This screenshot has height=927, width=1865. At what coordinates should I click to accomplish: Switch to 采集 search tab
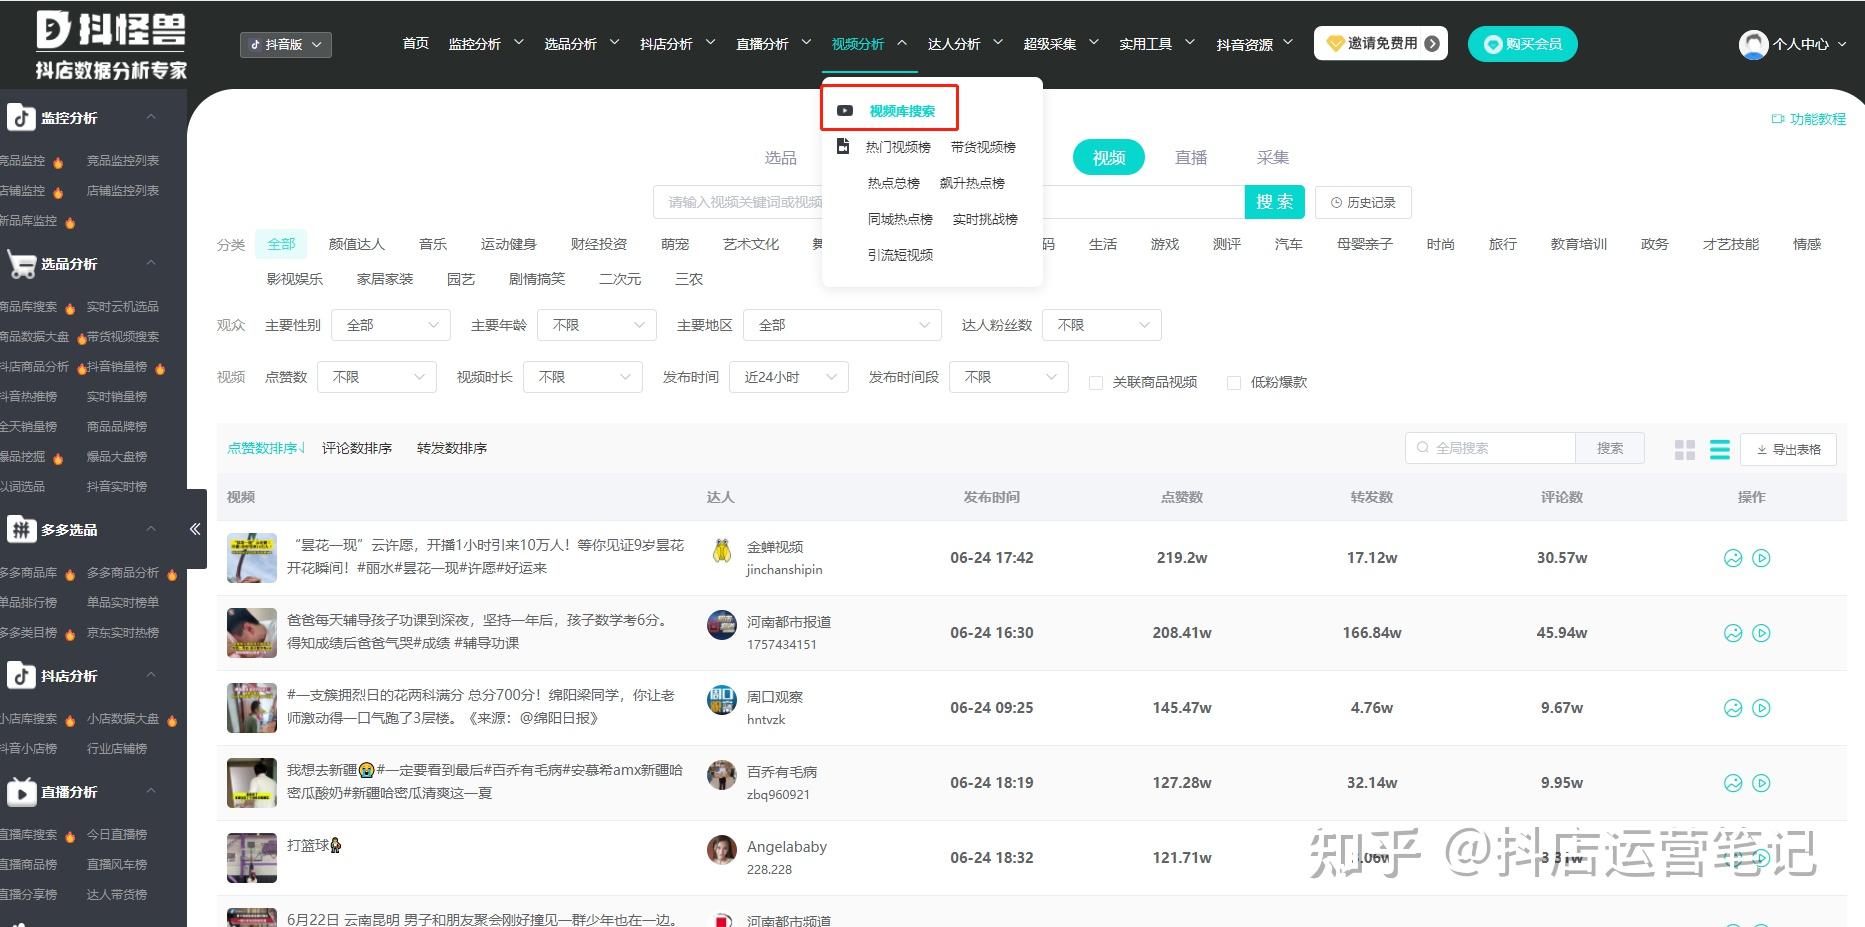tap(1273, 158)
